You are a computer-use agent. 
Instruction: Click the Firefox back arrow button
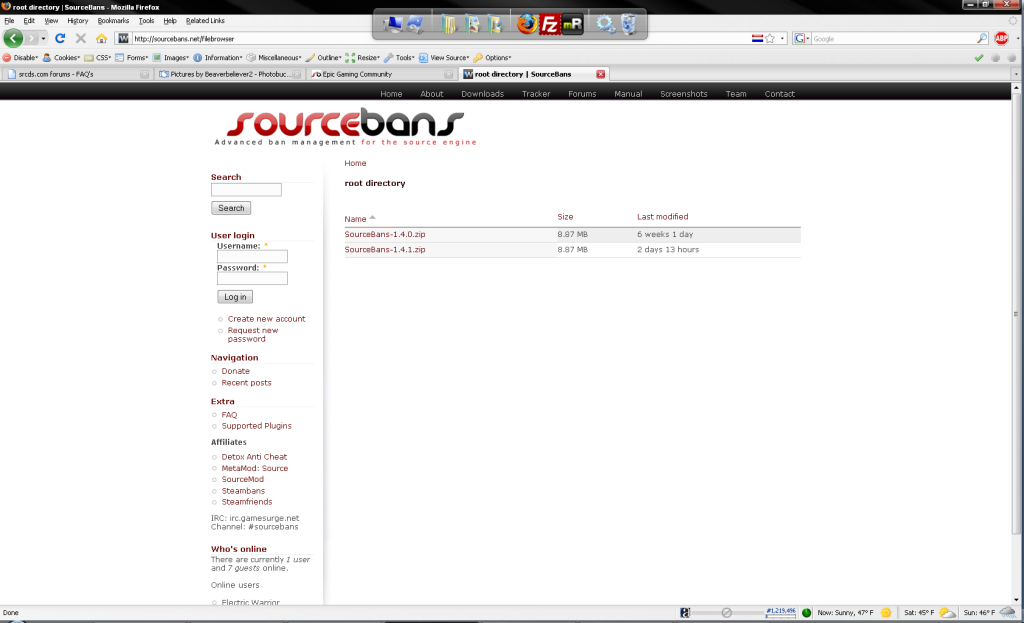coord(13,38)
